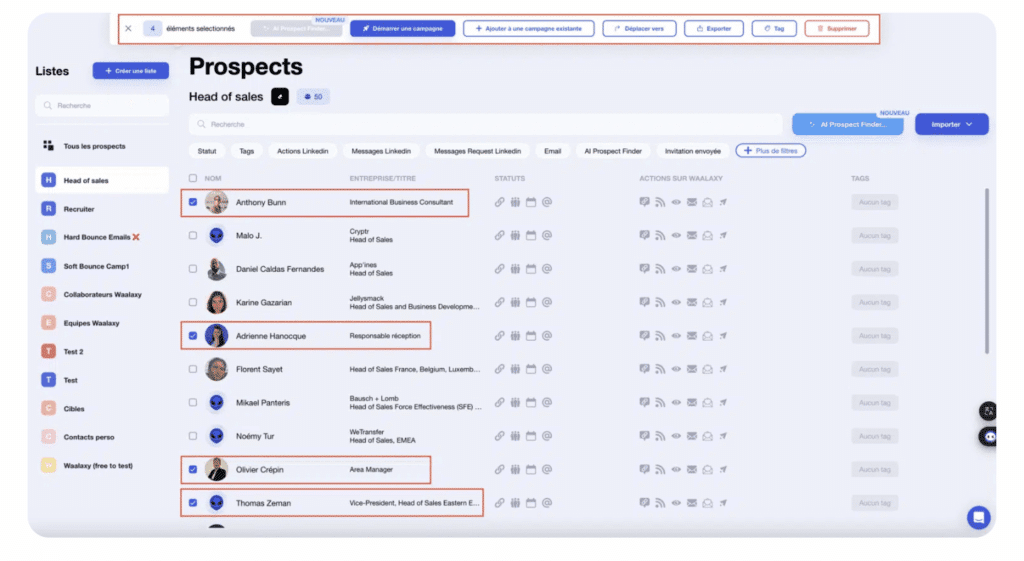
Task: Open the Statut filter dropdown
Action: point(207,151)
